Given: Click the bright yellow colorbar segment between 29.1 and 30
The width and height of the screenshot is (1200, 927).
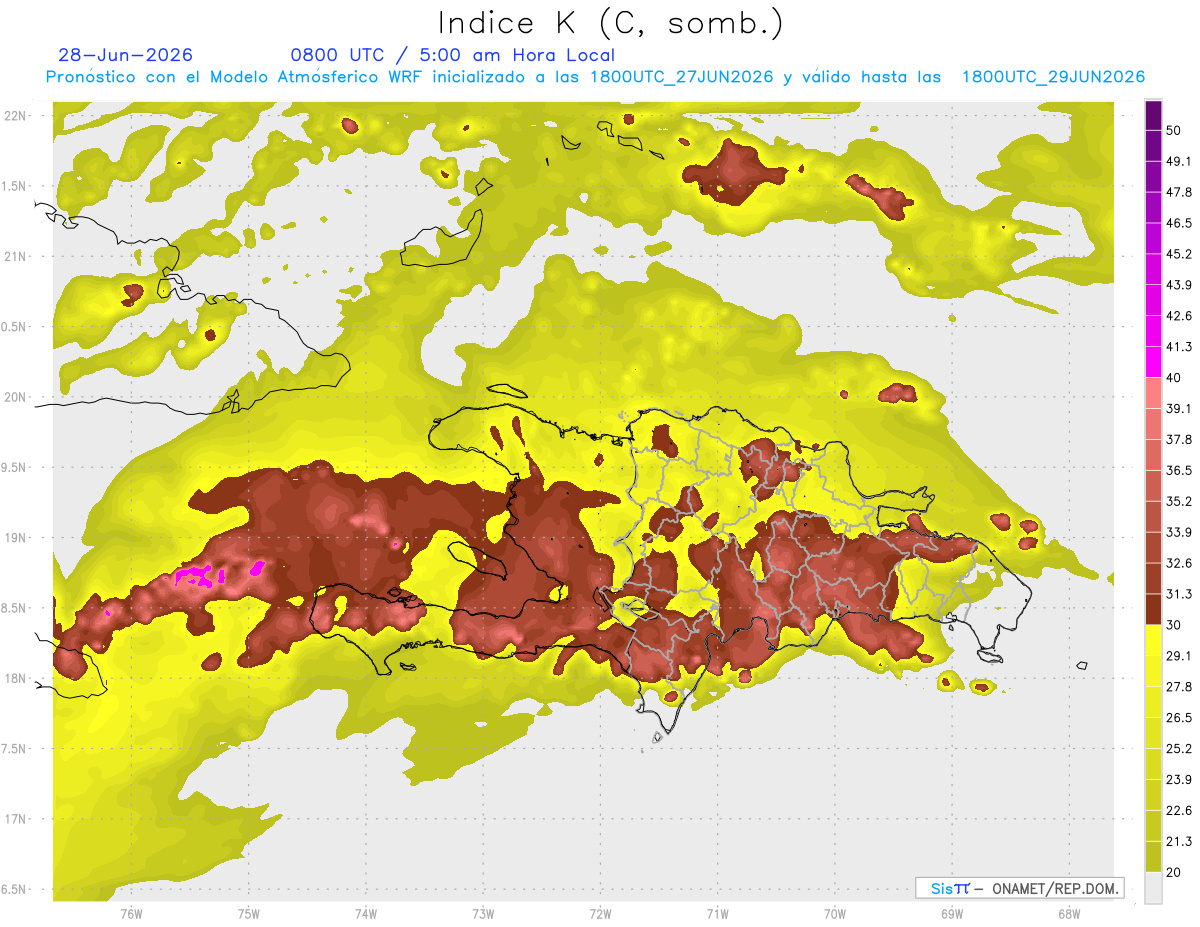Looking at the screenshot, I should coord(1153,640).
